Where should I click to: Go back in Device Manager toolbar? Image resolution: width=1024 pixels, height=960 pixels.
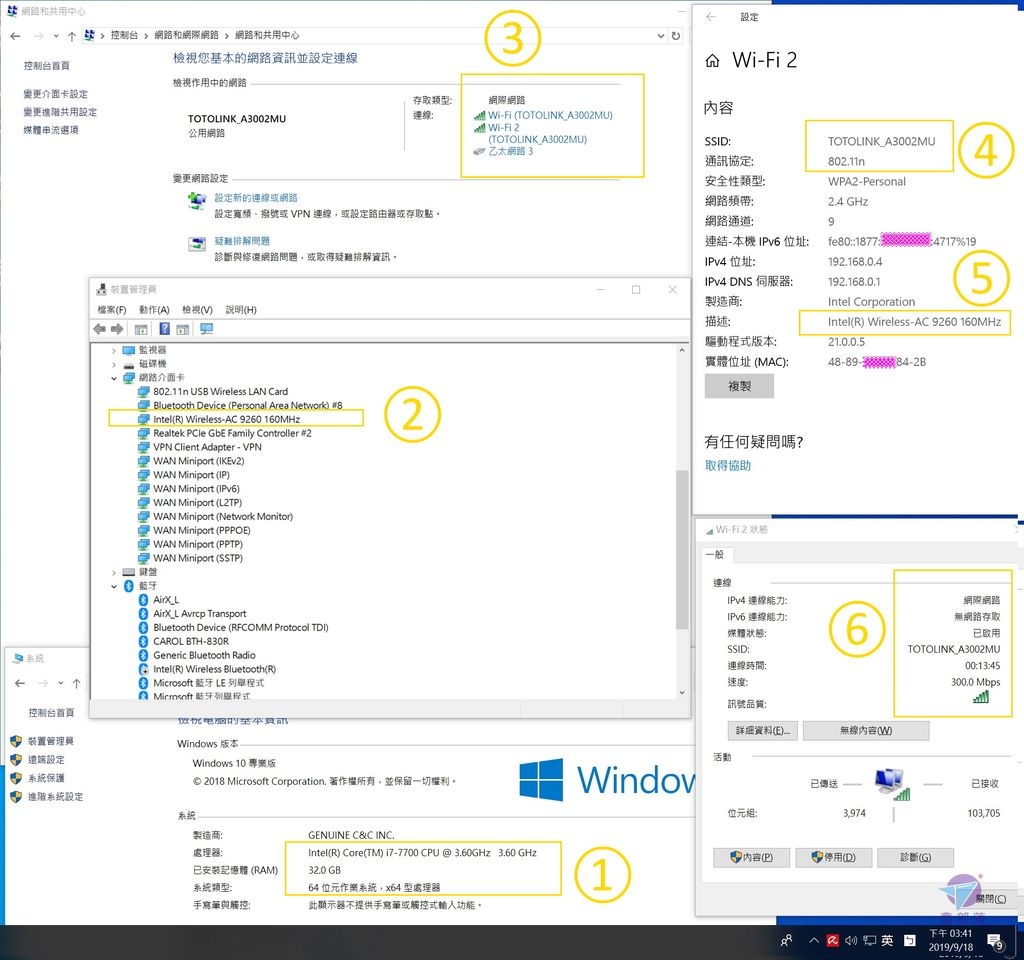pos(99,329)
